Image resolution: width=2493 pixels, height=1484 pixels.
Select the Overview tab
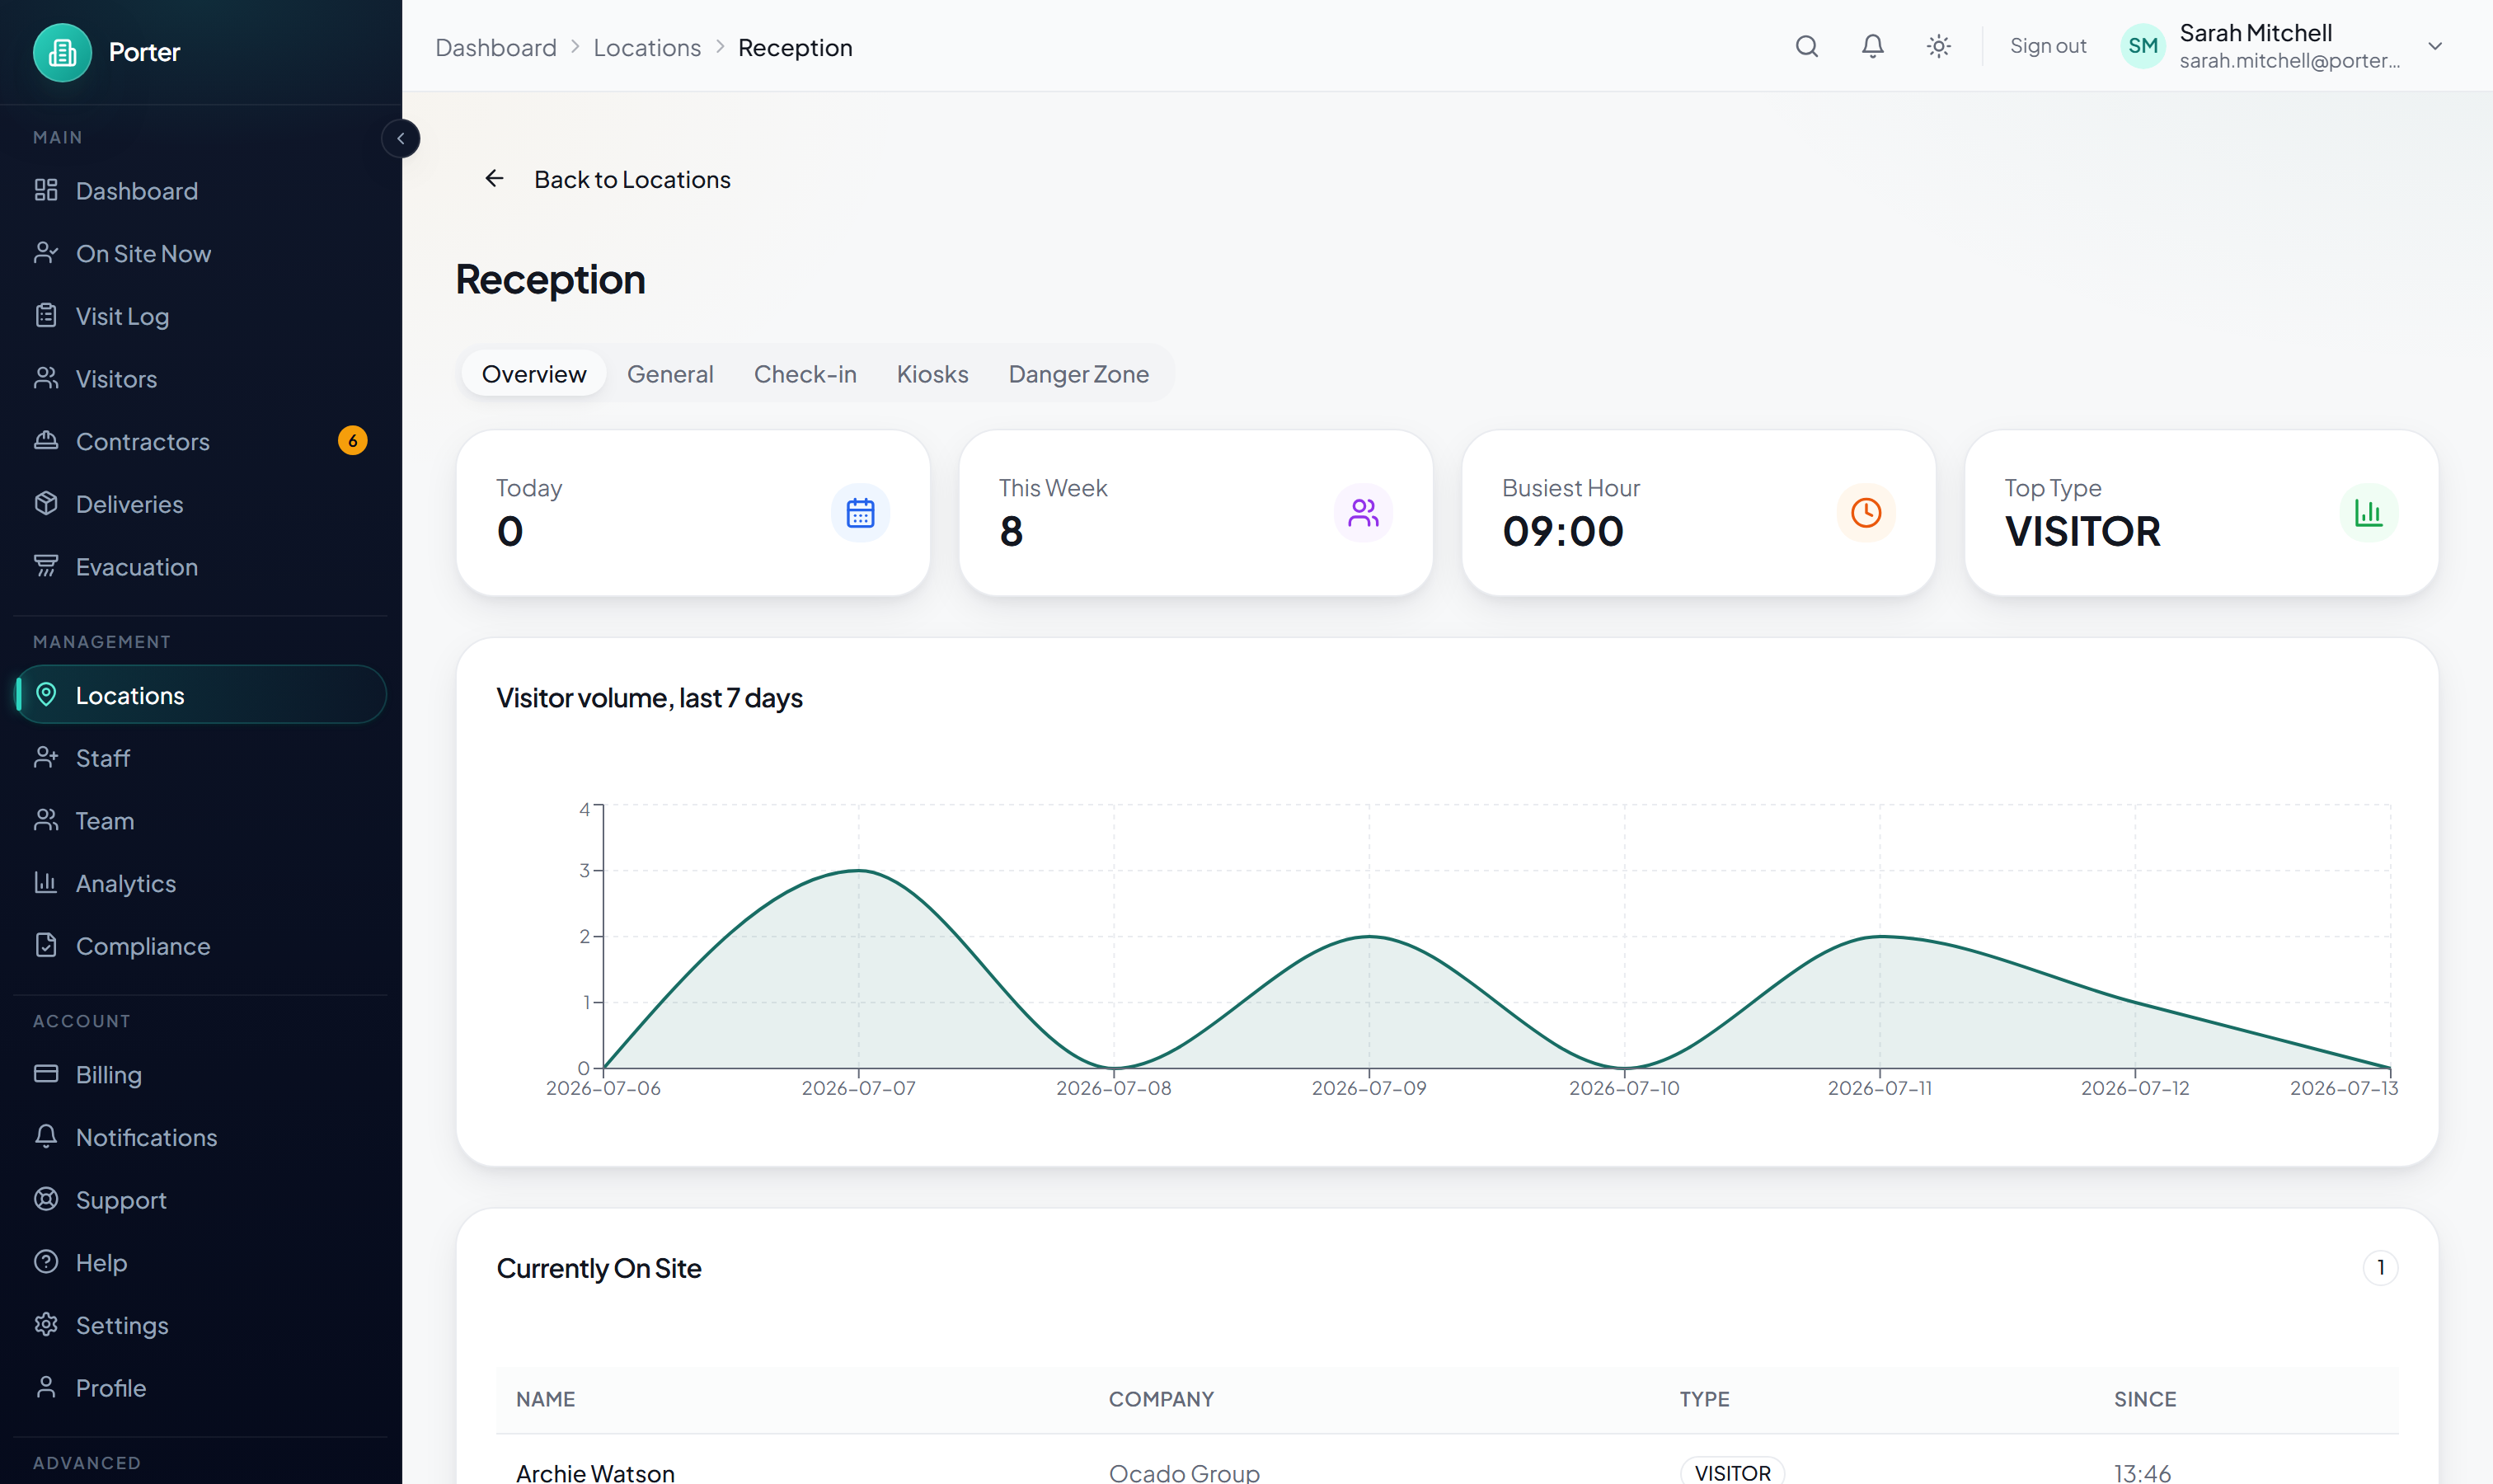point(534,374)
